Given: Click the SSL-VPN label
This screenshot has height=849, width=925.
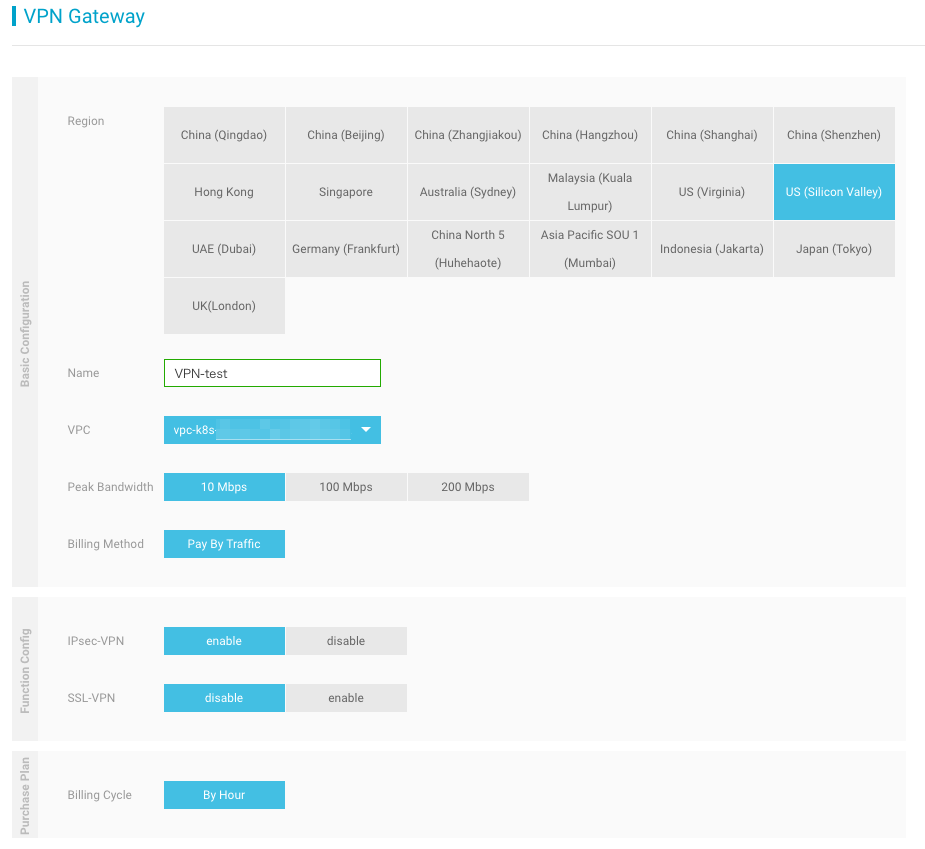Looking at the screenshot, I should click(x=91, y=698).
